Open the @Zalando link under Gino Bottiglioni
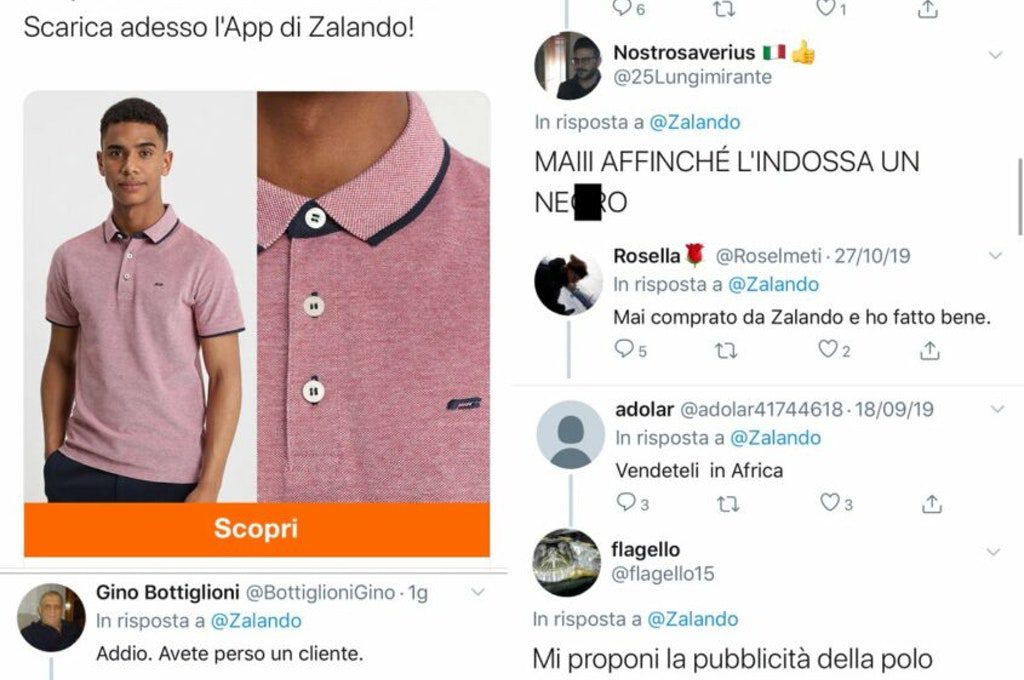1024x680 pixels. (x=256, y=621)
